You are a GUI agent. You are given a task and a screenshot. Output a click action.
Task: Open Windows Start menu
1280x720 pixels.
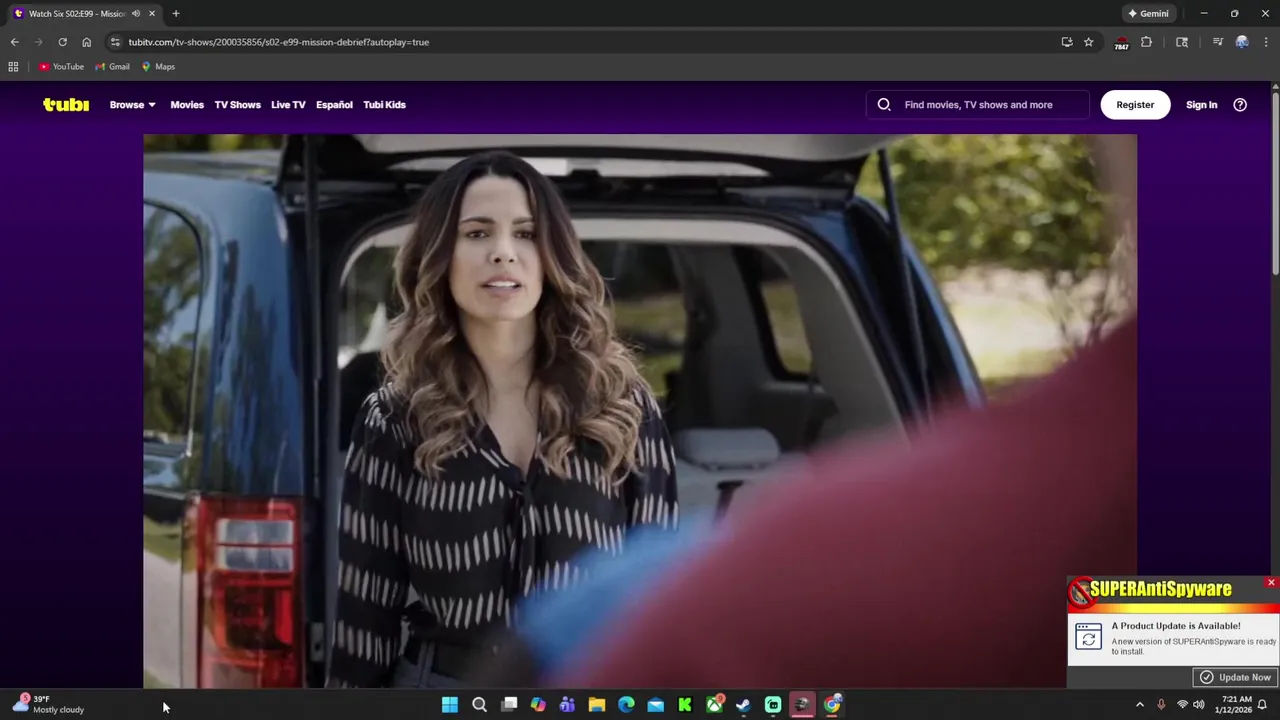(450, 705)
